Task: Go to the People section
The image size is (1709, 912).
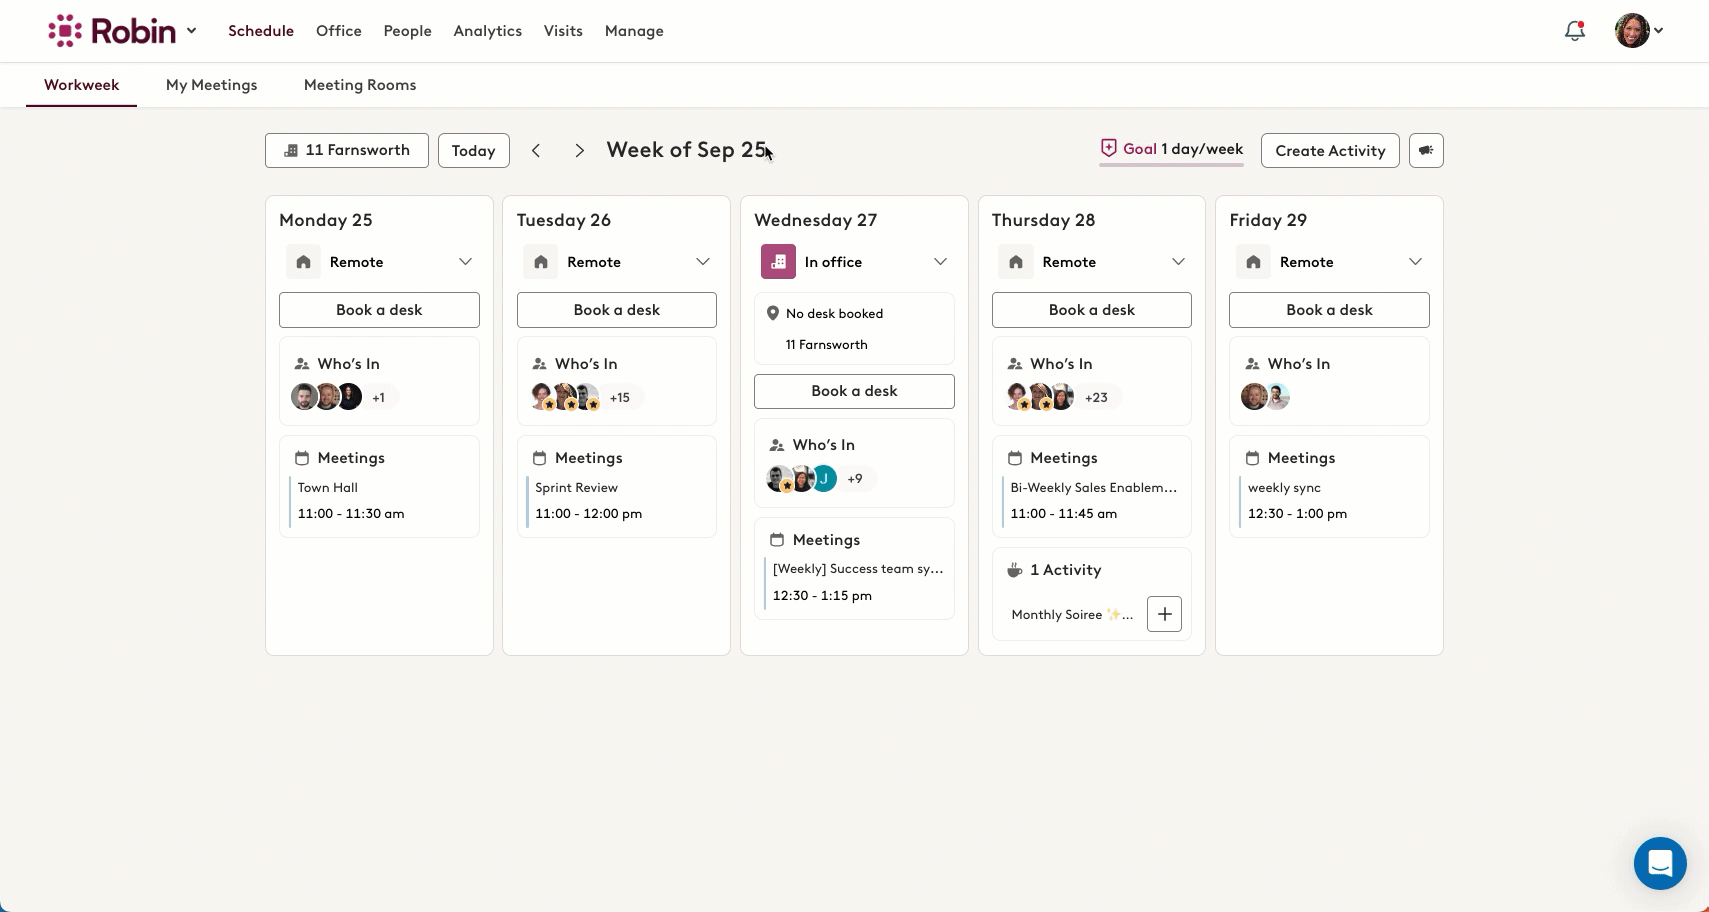Action: (x=408, y=31)
